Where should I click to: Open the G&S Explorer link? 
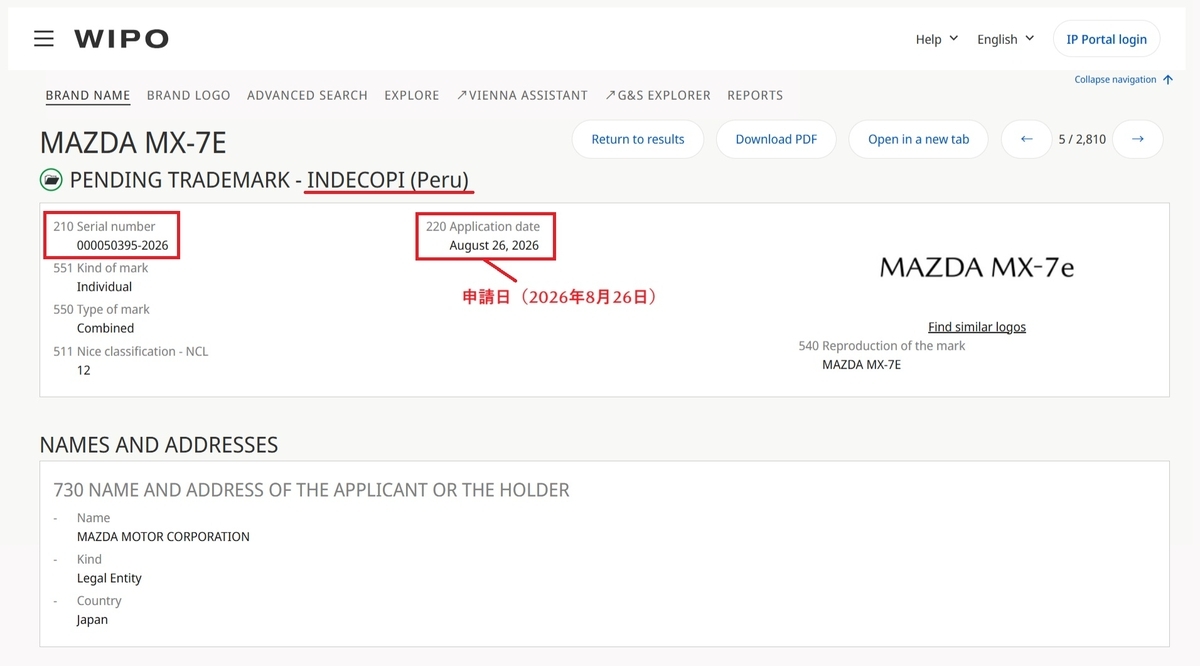click(x=658, y=95)
